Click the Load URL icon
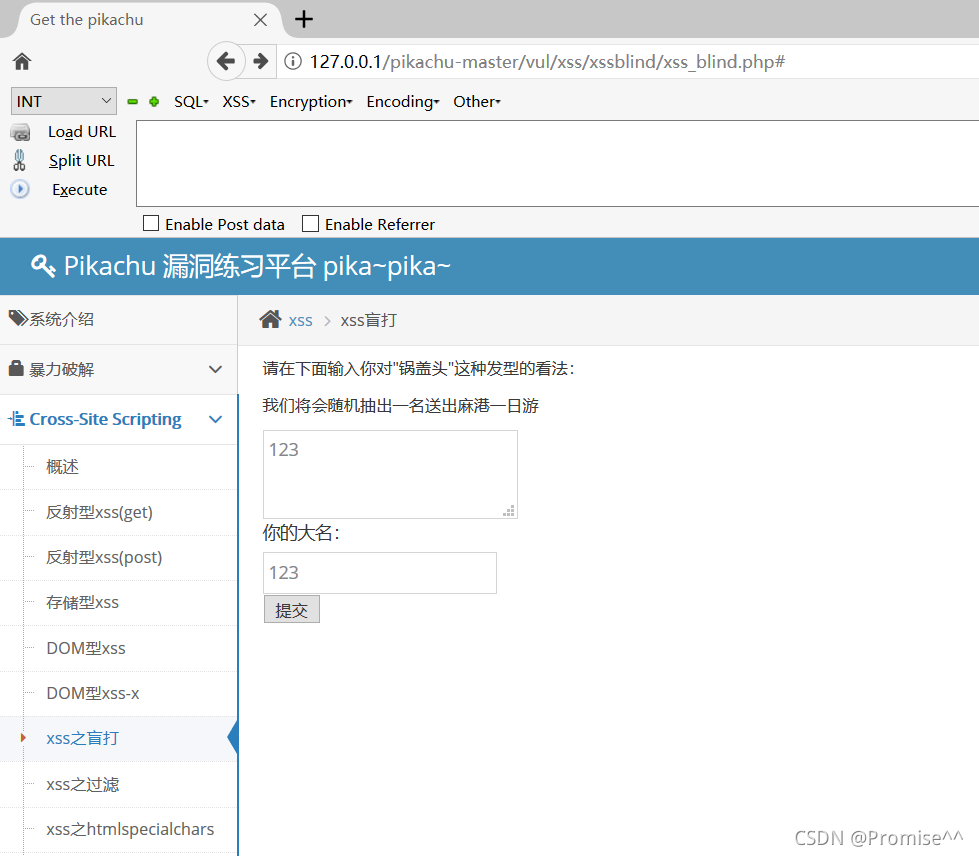 tap(20, 132)
